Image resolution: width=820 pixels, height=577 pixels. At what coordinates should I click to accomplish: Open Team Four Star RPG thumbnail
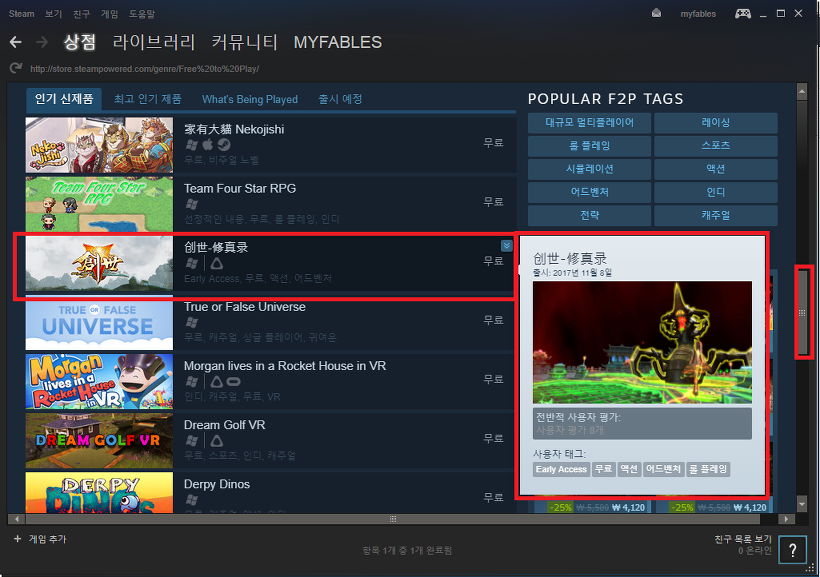pyautogui.click(x=99, y=204)
